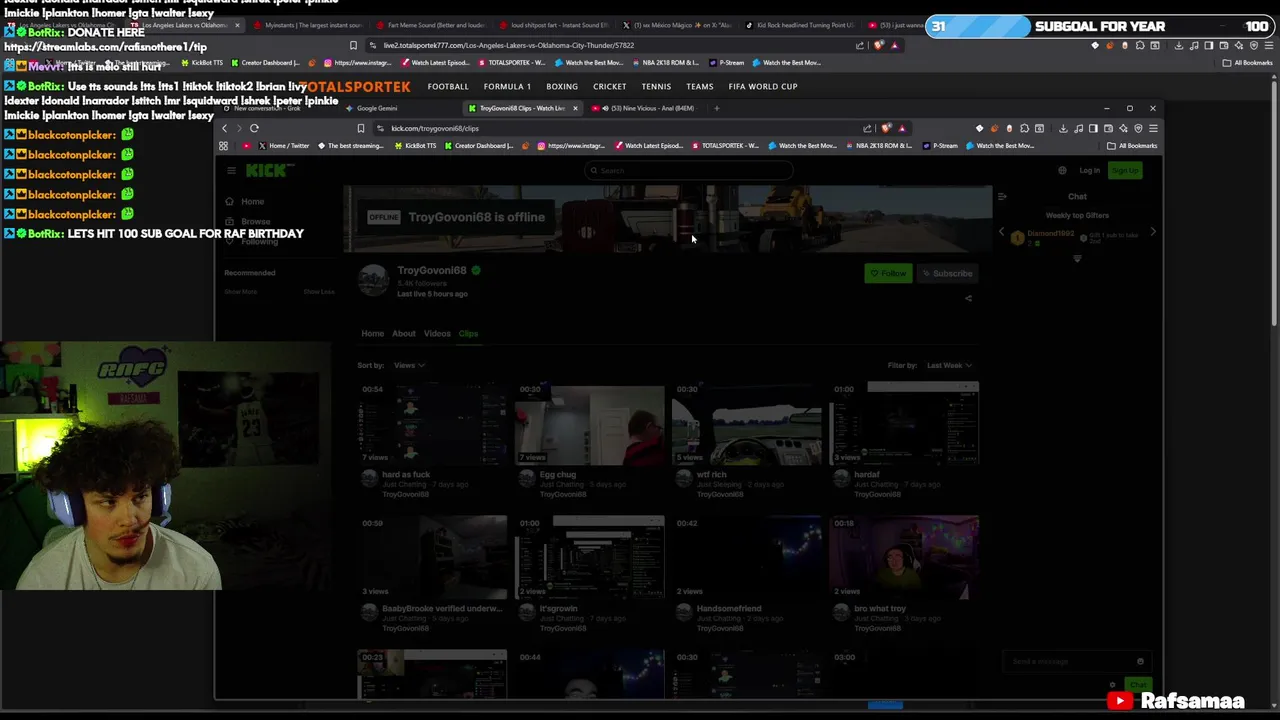Image resolution: width=1280 pixels, height=720 pixels.
Task: Click Log In on Kick
Action: 1089,171
